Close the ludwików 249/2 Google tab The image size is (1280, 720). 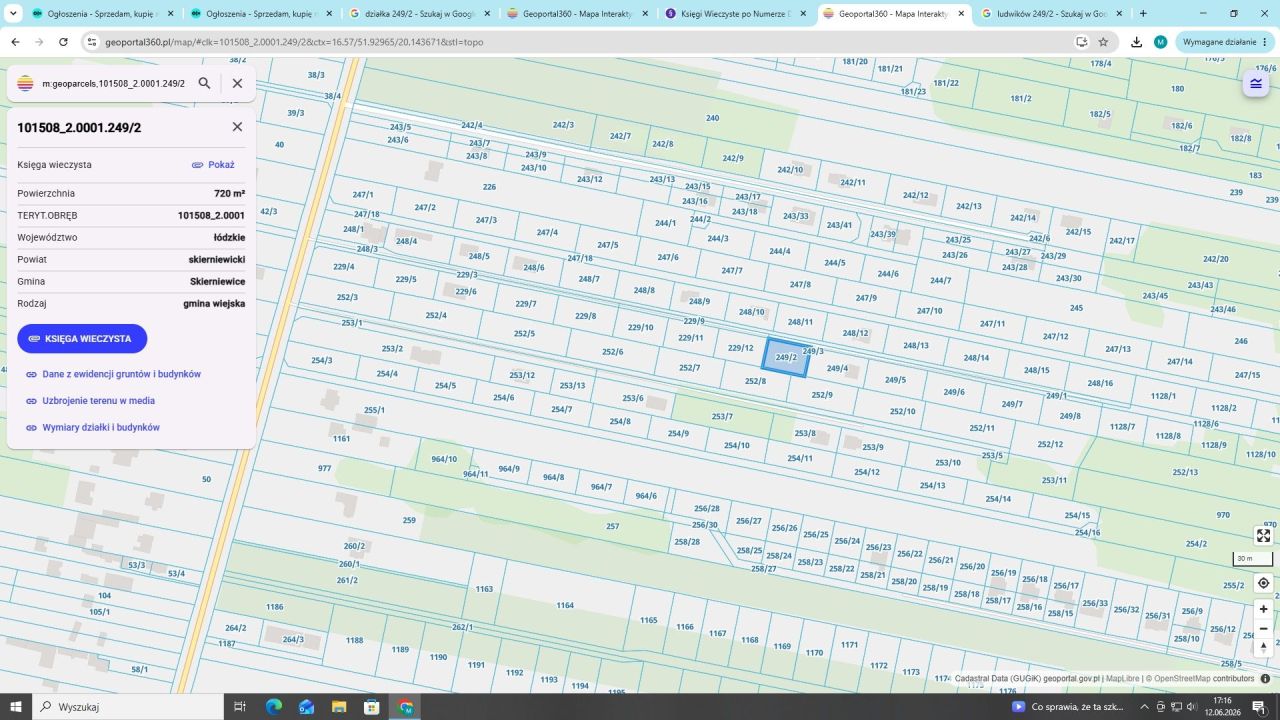(x=1119, y=14)
